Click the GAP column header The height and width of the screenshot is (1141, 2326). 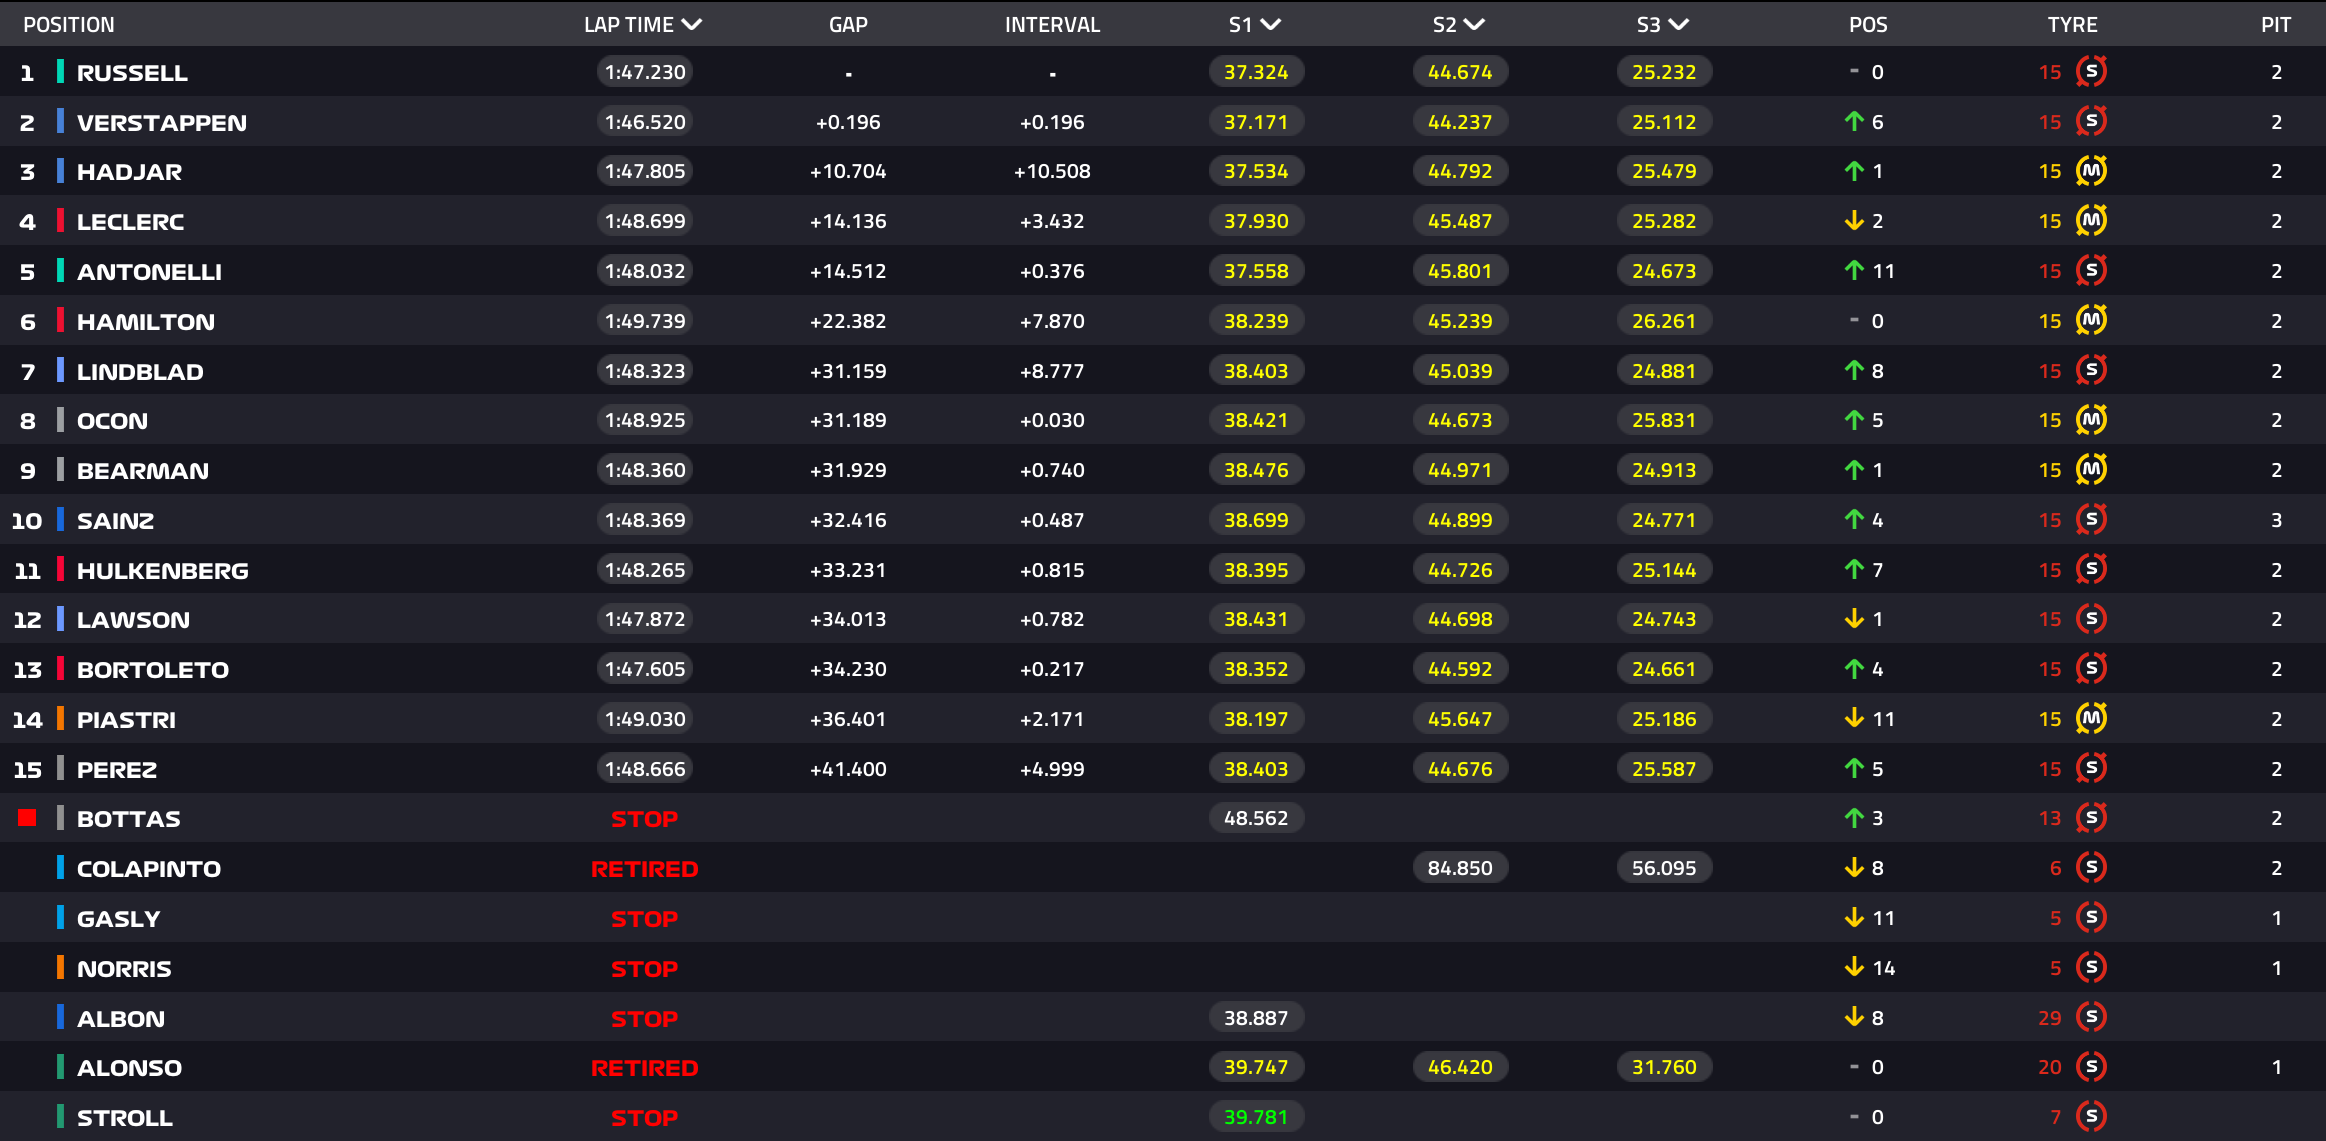click(848, 25)
